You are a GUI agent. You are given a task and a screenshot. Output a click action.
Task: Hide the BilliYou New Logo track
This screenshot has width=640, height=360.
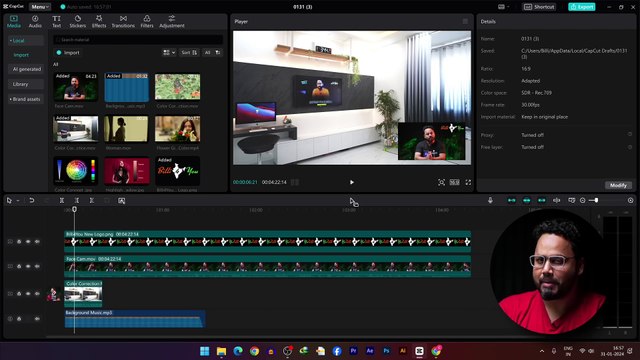click(28, 242)
